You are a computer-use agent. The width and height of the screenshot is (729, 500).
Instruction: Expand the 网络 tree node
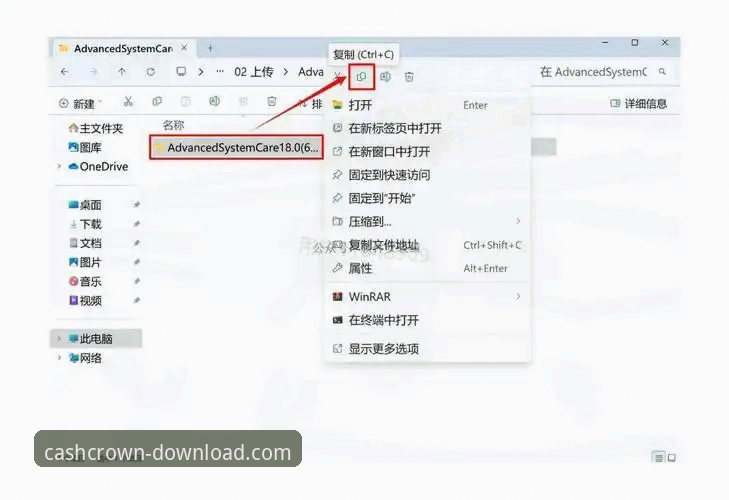click(59, 358)
